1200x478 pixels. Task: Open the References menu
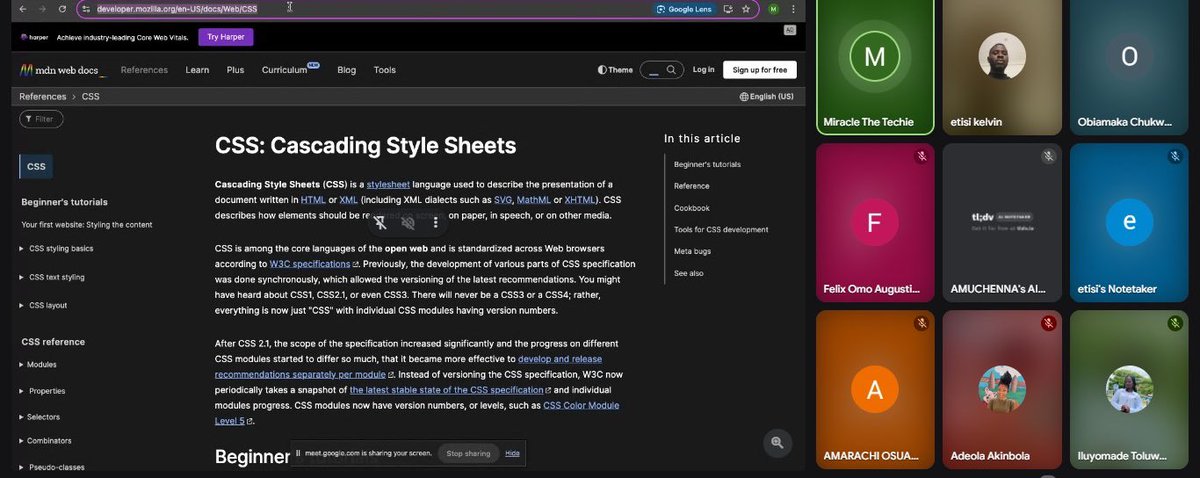[144, 70]
